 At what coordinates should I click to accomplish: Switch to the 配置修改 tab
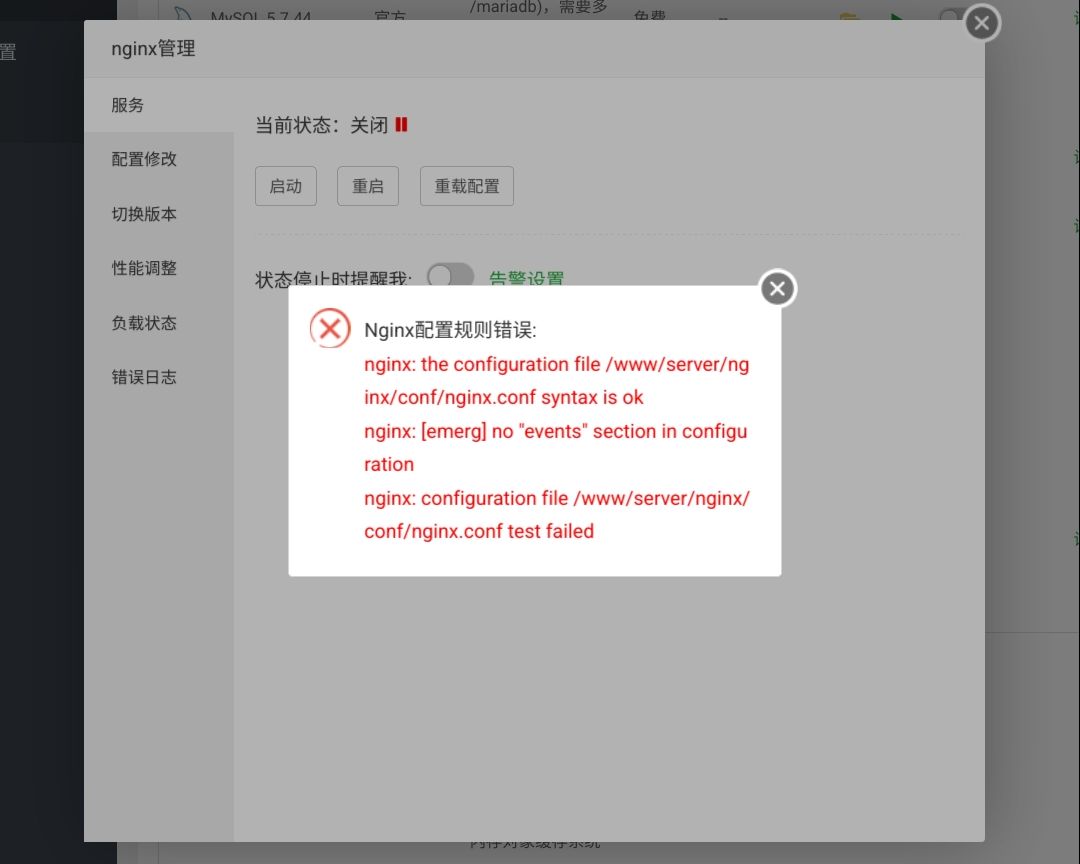[159, 159]
